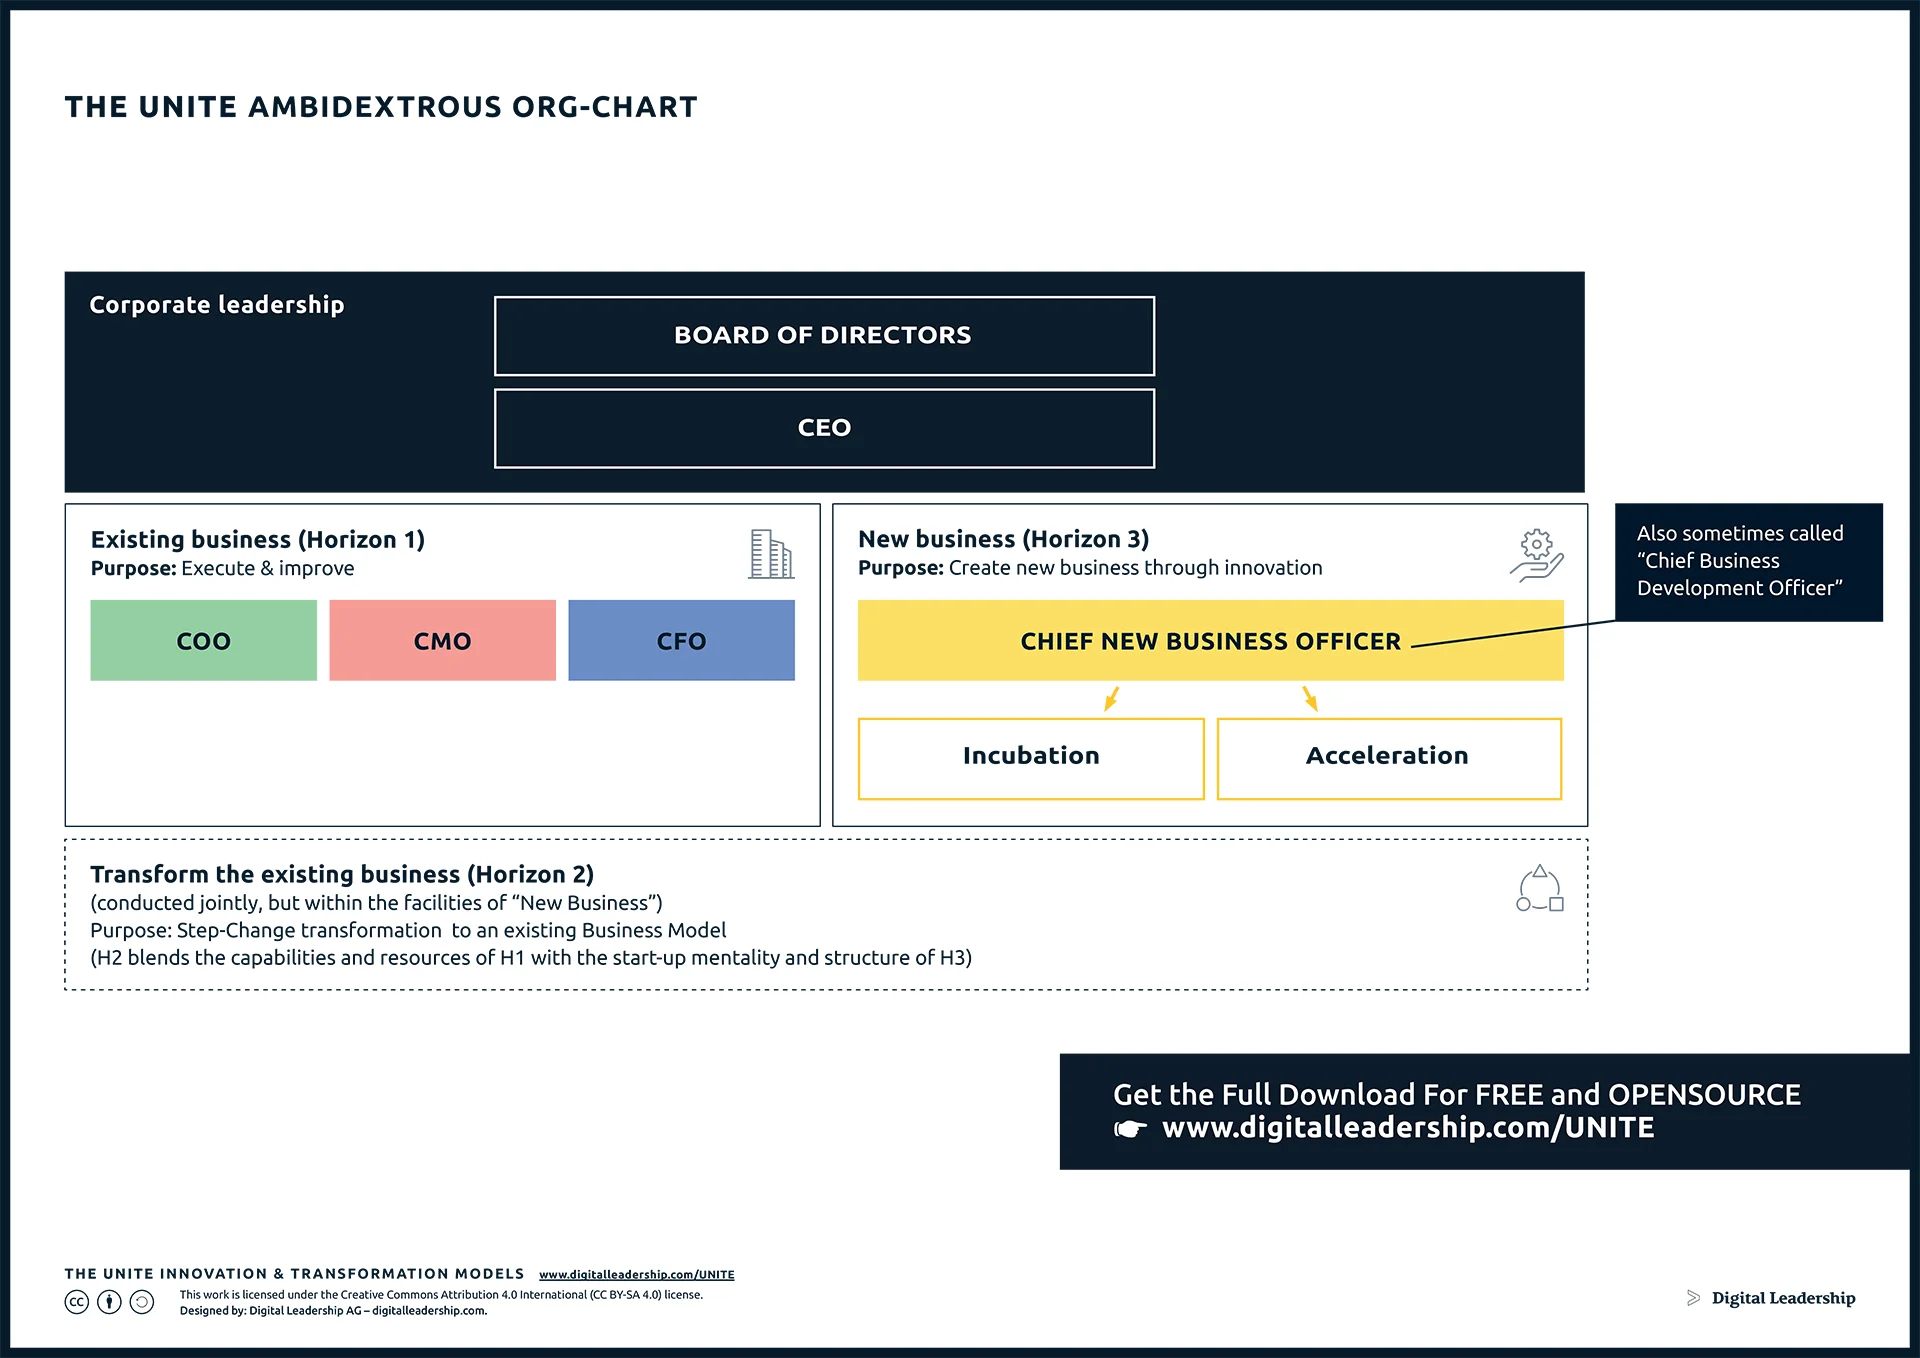This screenshot has width=1920, height=1358.
Task: Click the blue CFO block
Action: click(x=681, y=641)
